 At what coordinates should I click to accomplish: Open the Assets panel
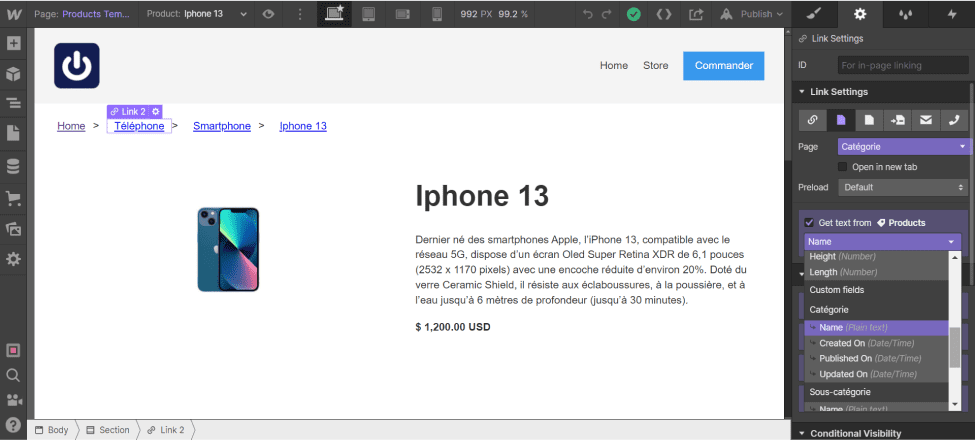pos(13,229)
